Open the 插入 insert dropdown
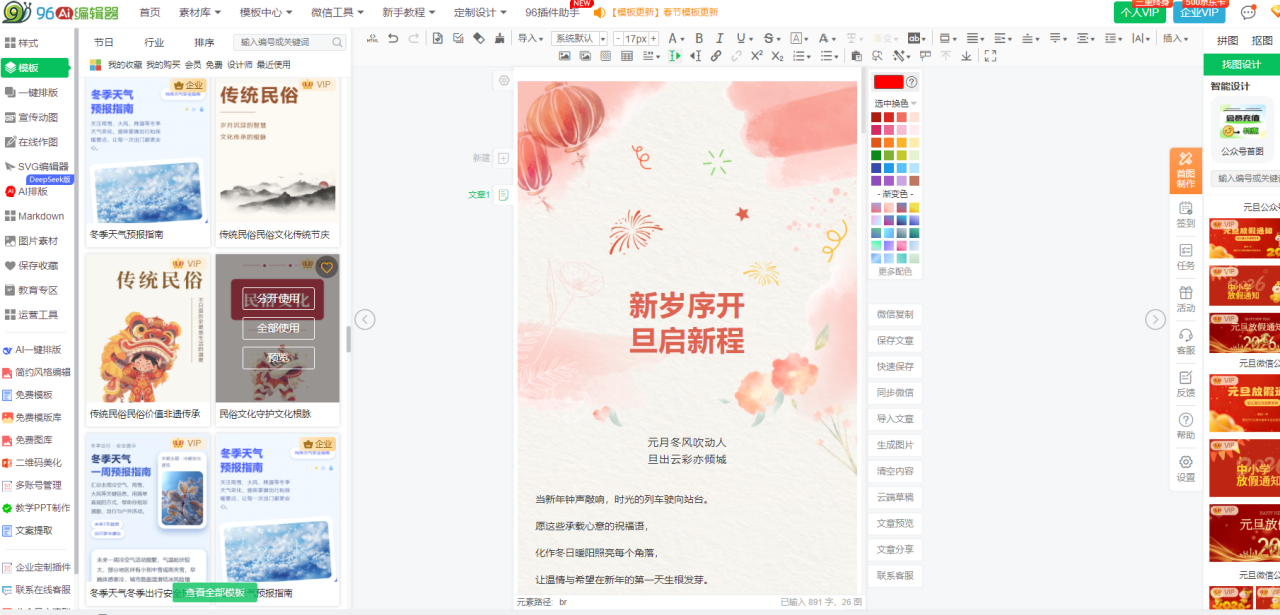The height and width of the screenshot is (615, 1280). point(1175,39)
